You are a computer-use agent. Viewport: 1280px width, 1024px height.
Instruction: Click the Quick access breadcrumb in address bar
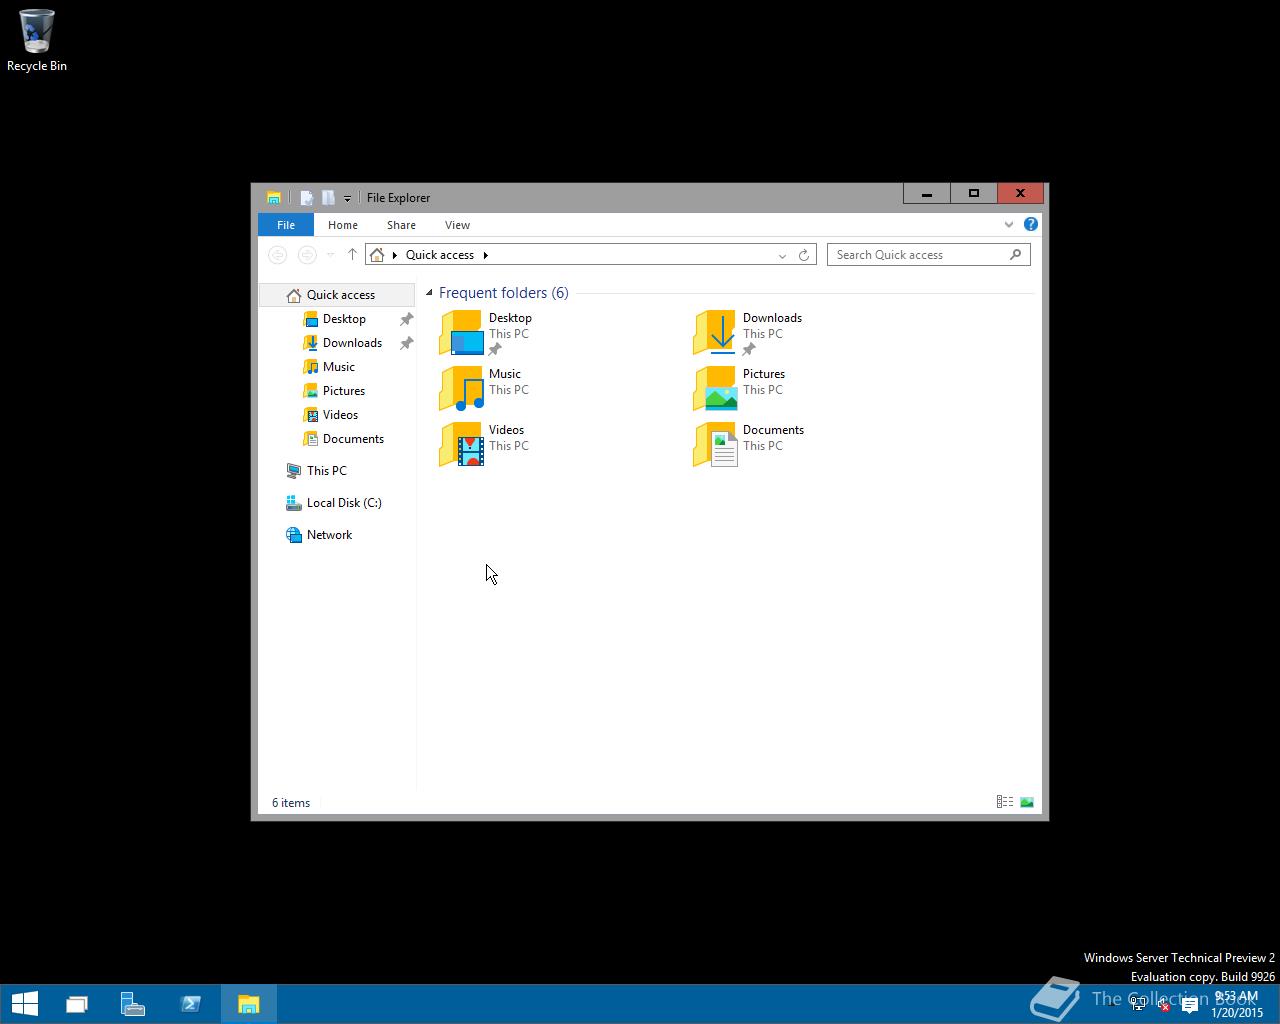440,255
